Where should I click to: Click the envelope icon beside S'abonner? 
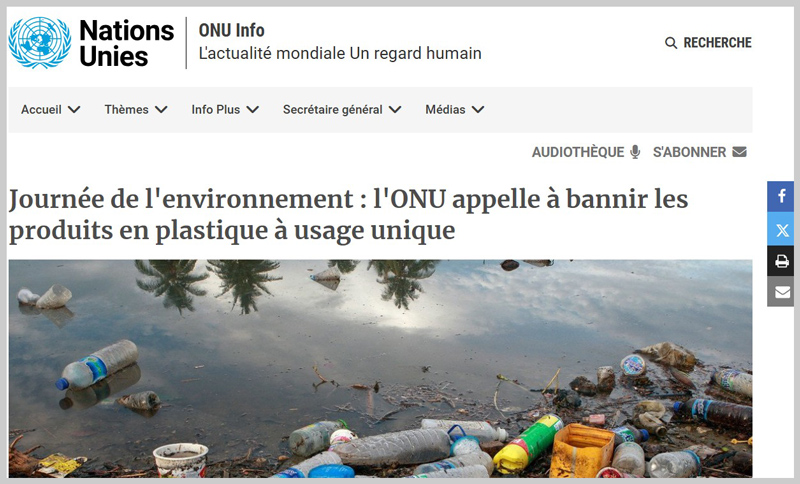pyautogui.click(x=739, y=151)
